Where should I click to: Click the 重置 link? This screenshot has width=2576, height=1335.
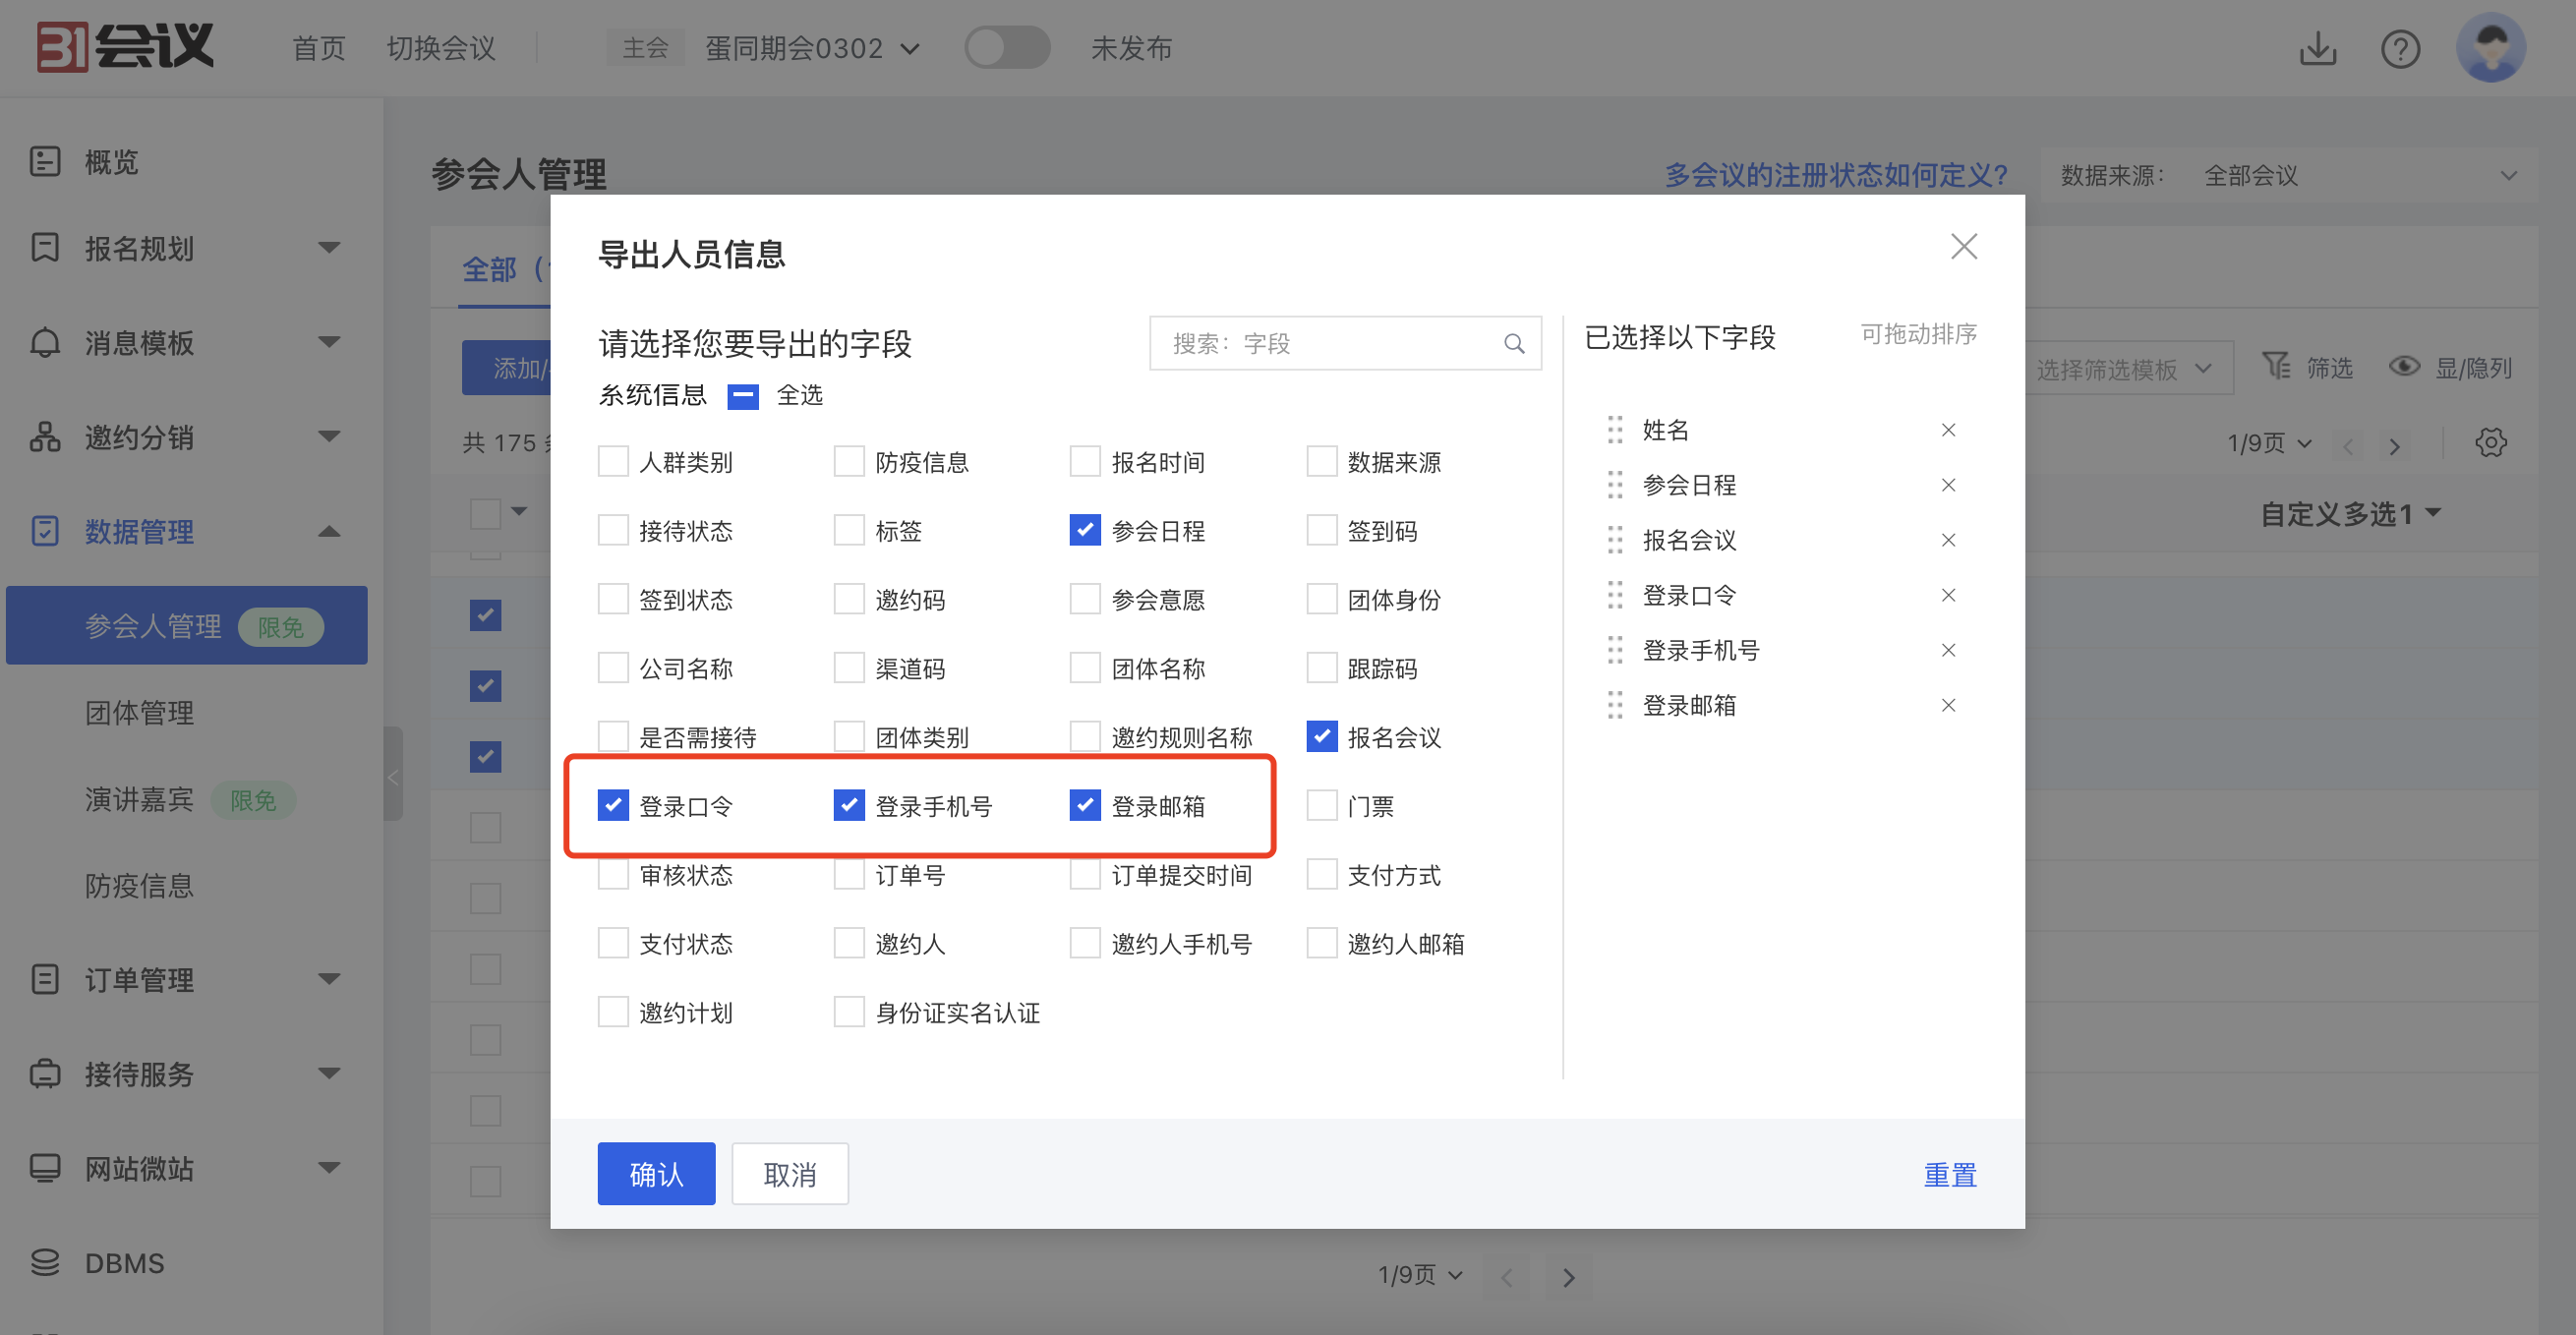click(x=1950, y=1174)
